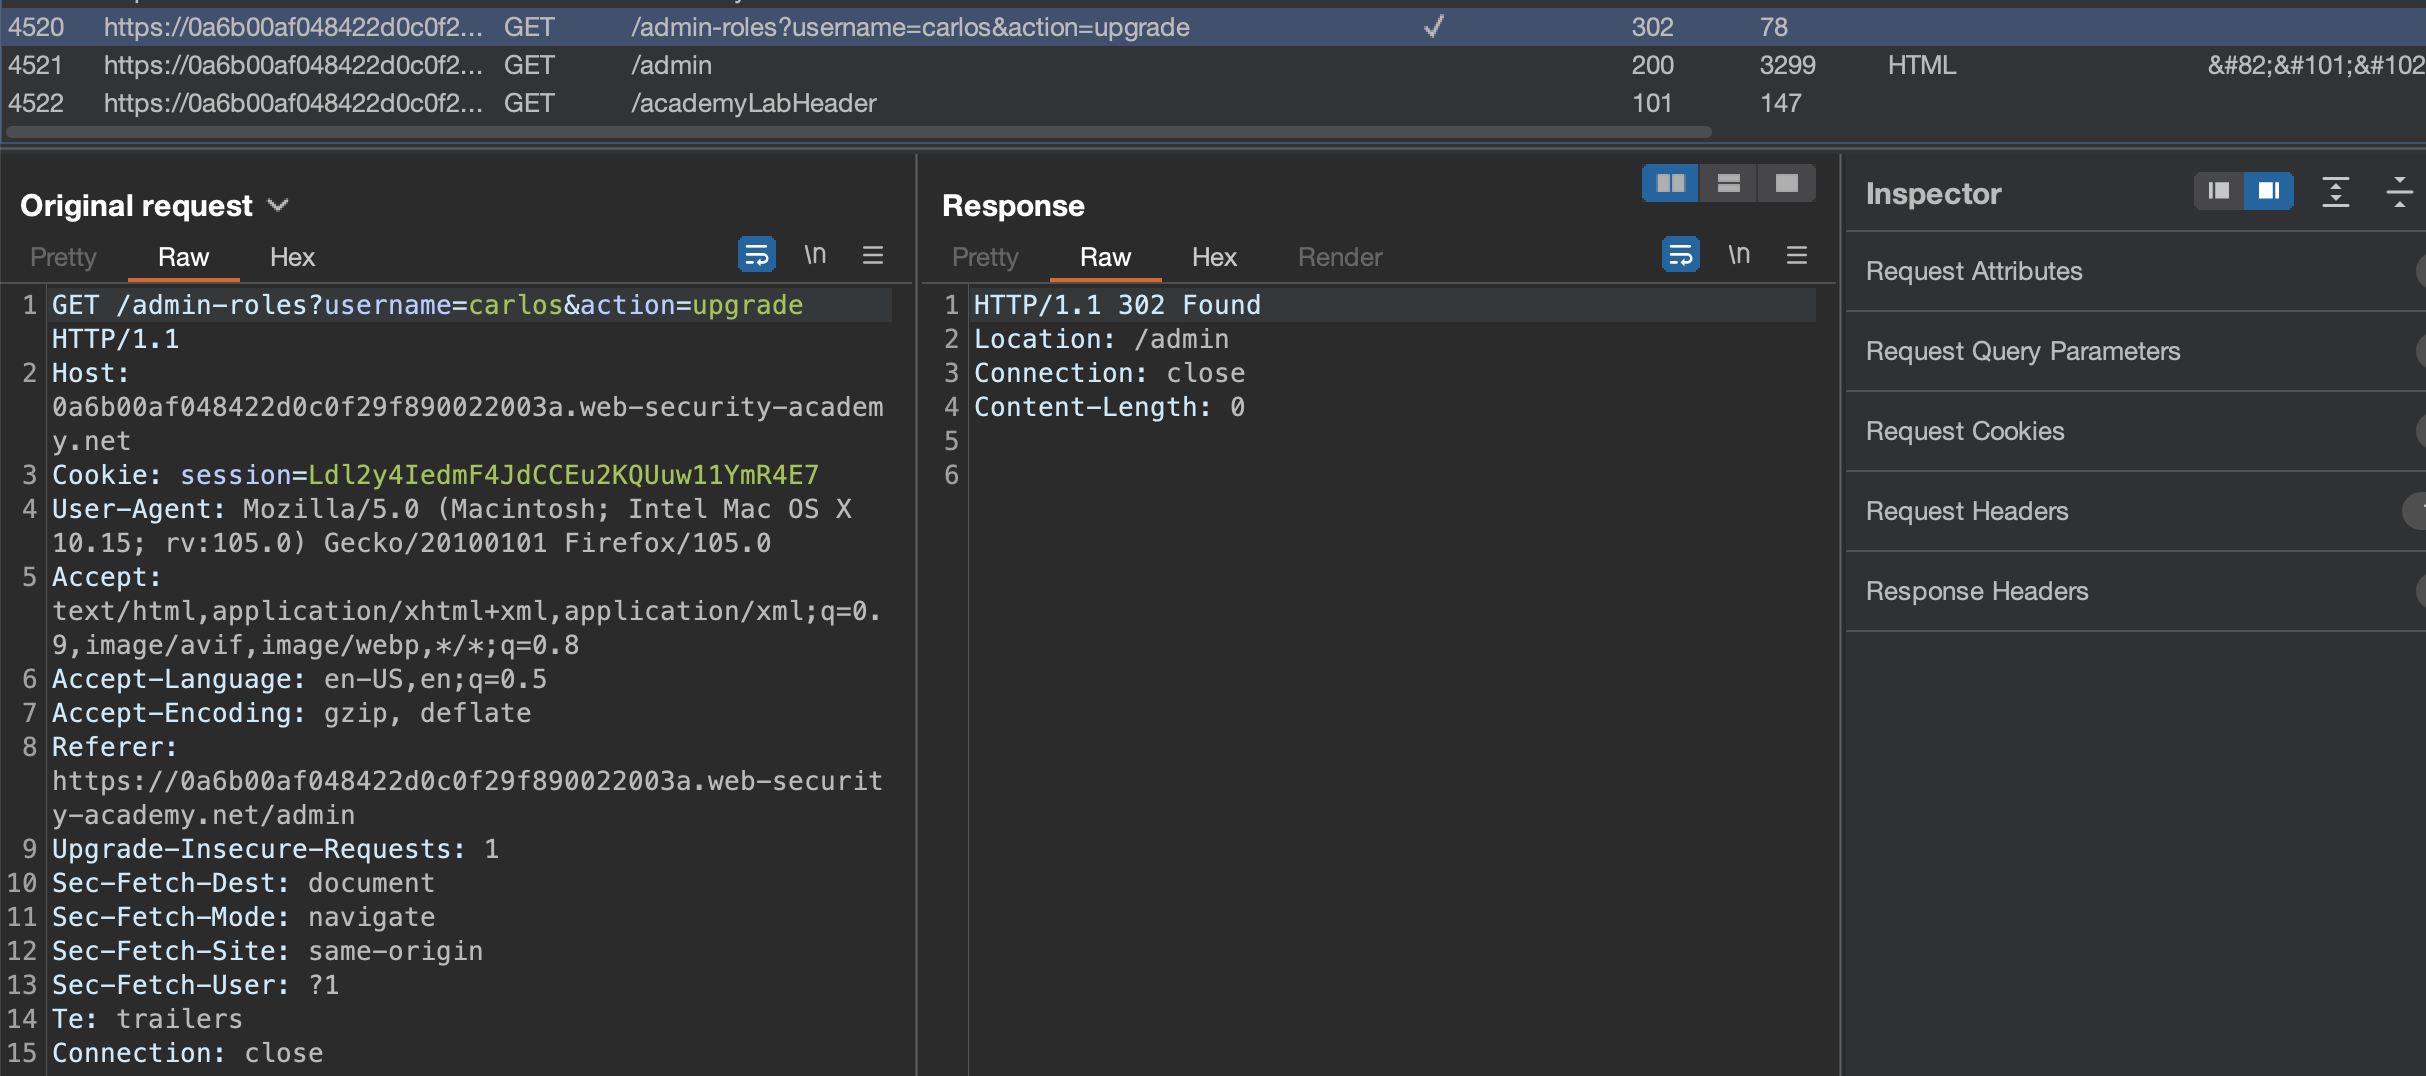2426x1076 pixels.
Task: Dock Inspector panel to the right side
Action: pos(2268,191)
